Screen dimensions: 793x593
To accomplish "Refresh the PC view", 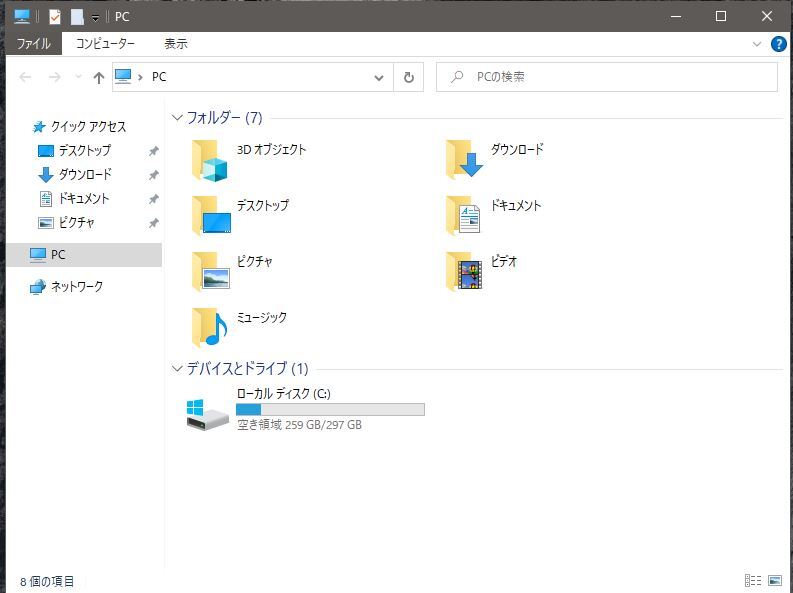I will coord(409,77).
